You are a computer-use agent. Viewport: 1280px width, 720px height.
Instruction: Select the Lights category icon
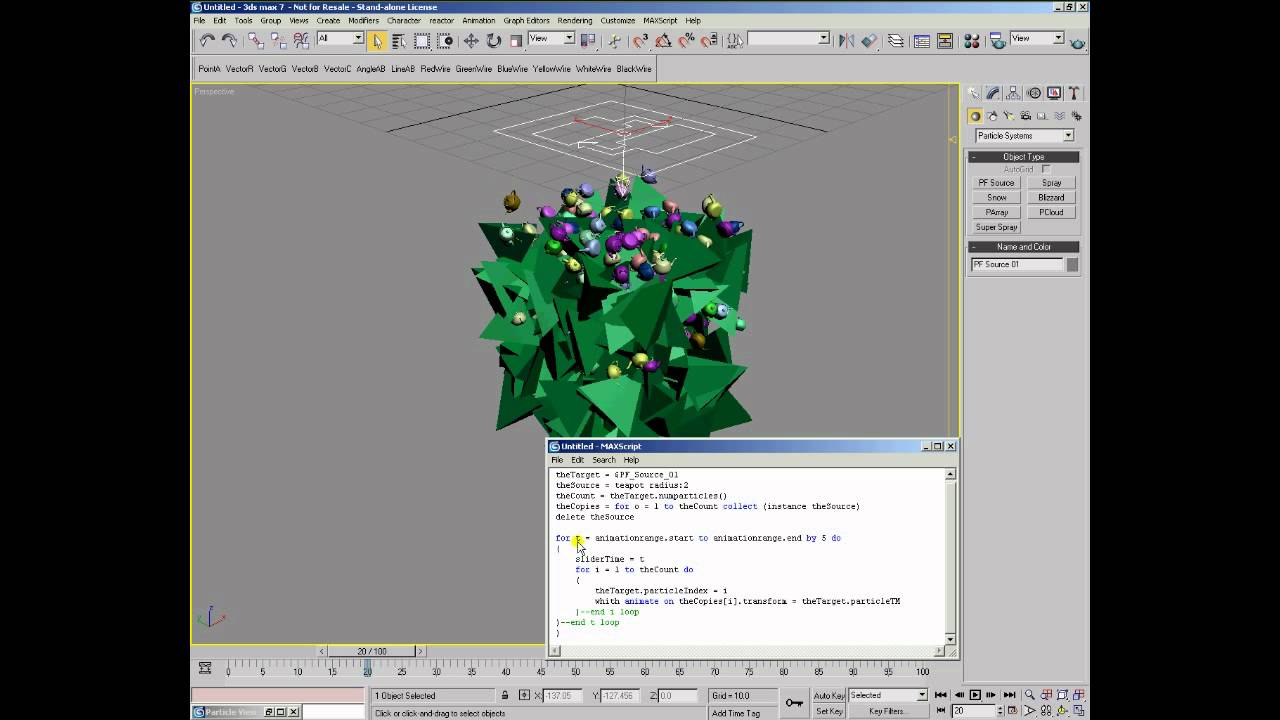pos(1007,116)
